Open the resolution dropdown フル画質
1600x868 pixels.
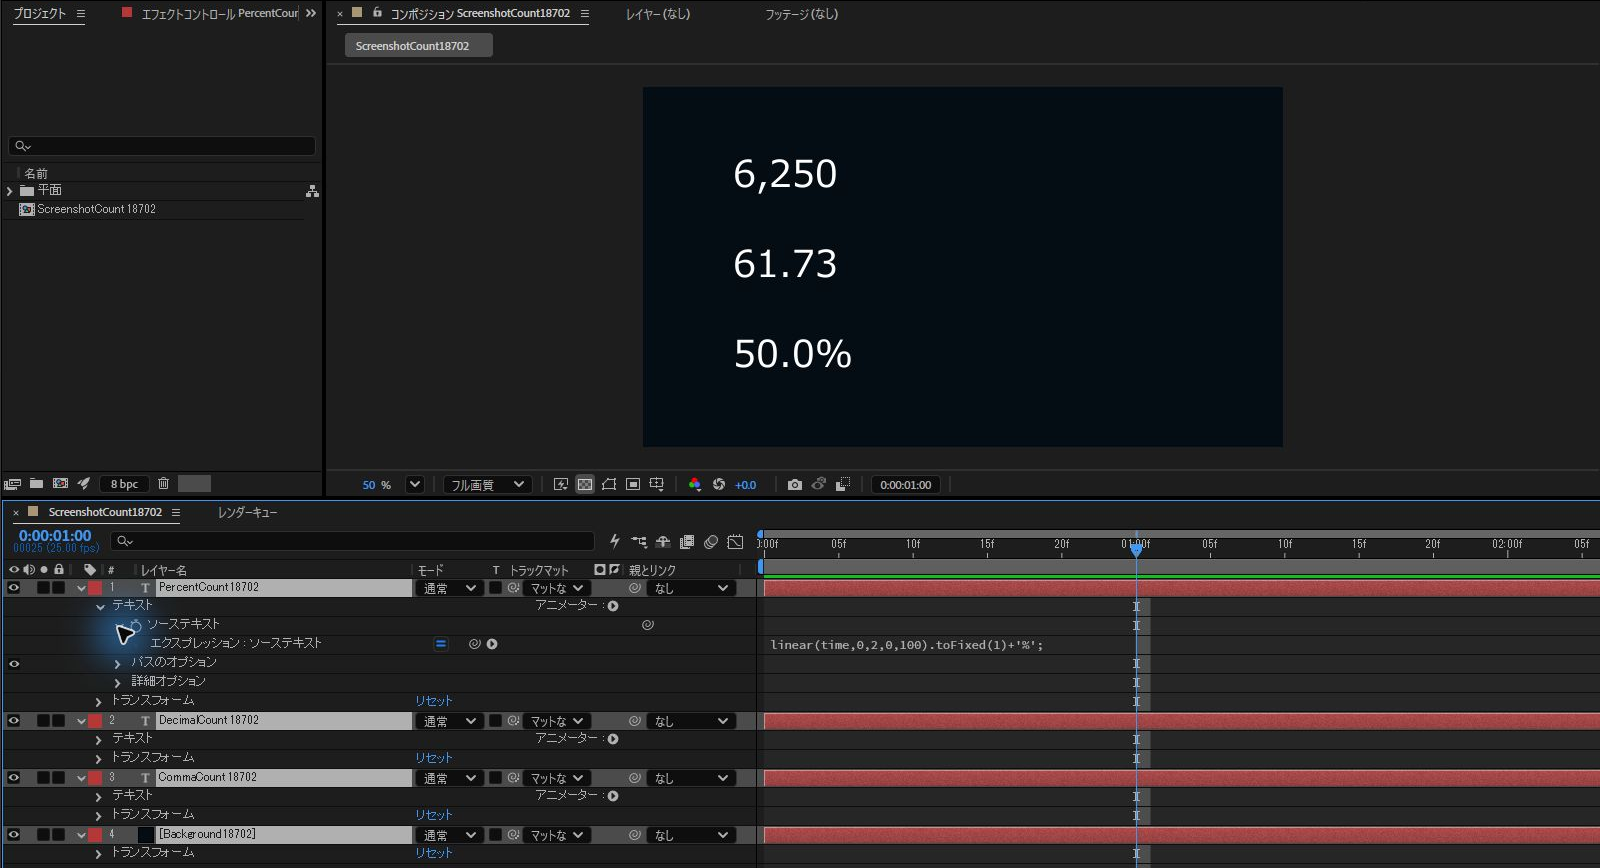point(487,485)
